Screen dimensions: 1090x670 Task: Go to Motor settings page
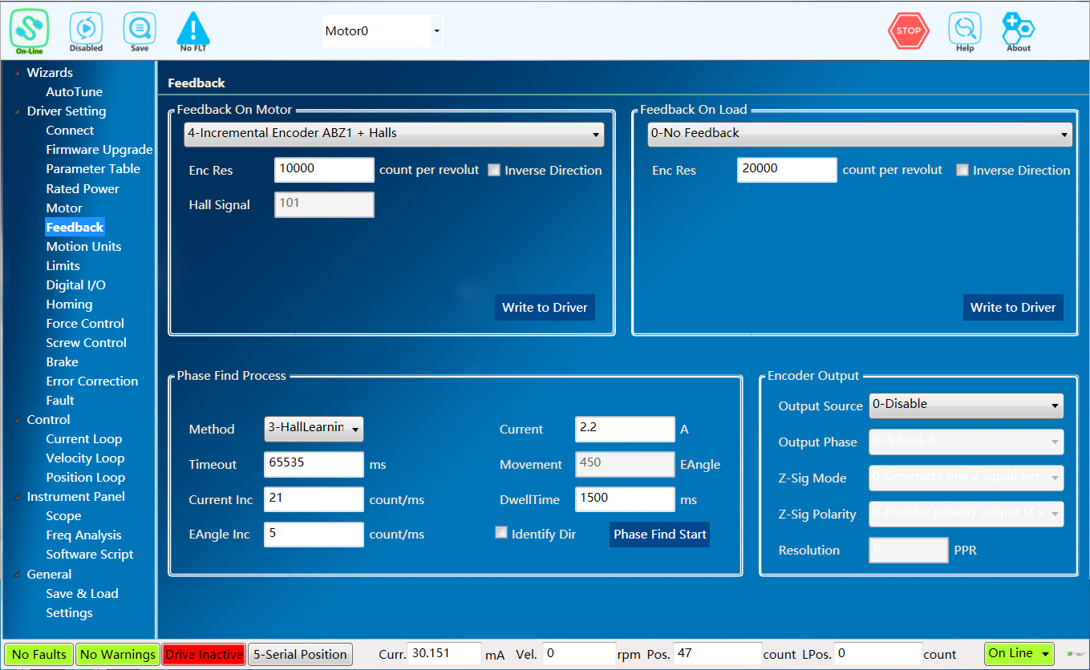tap(64, 208)
